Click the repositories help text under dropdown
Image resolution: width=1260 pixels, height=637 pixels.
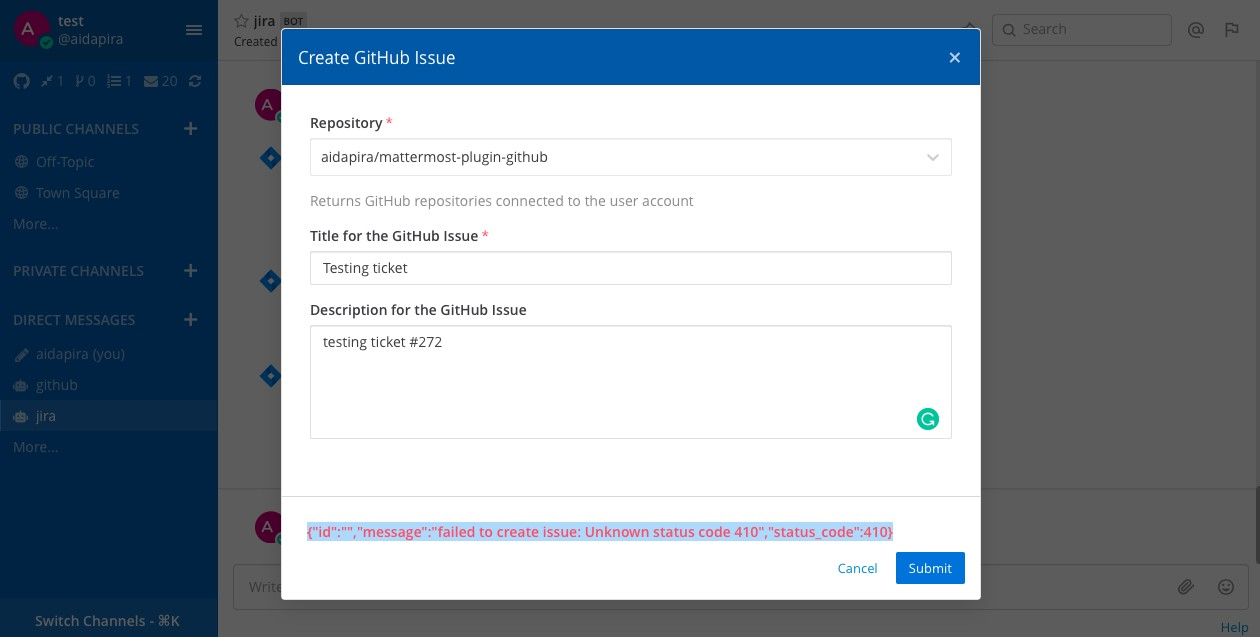502,201
